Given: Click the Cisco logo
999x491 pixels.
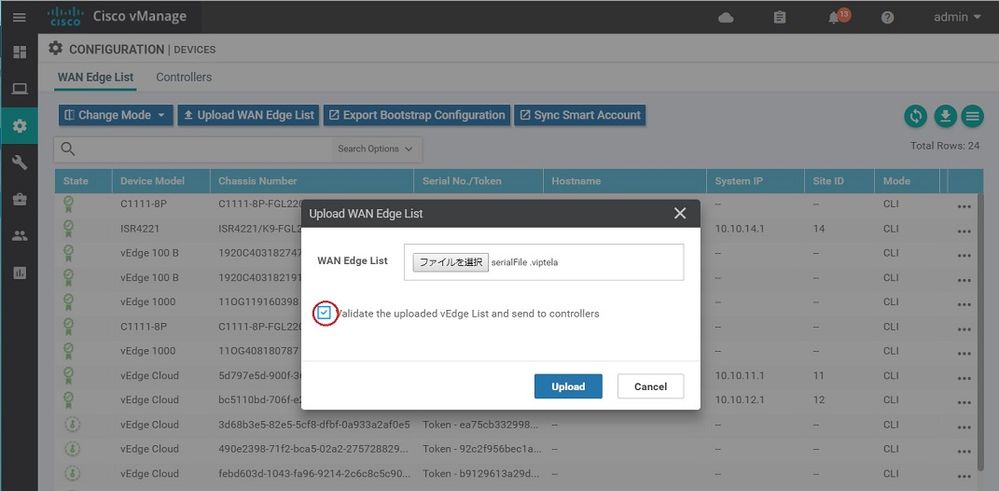Looking at the screenshot, I should pos(65,17).
